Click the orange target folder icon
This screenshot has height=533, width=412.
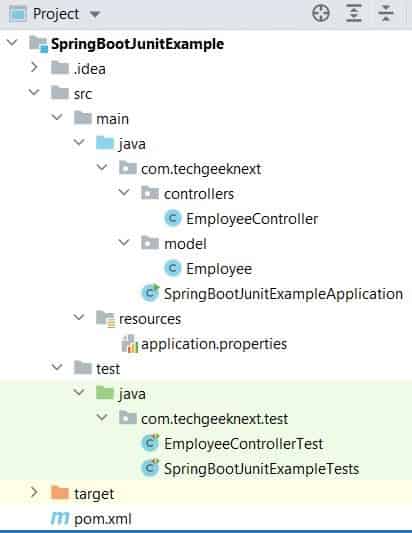coord(60,493)
